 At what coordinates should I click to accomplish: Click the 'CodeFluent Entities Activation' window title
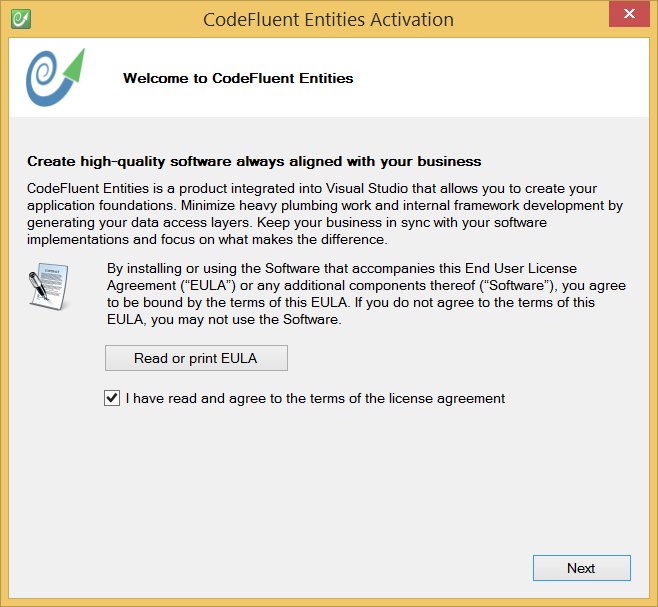pyautogui.click(x=328, y=19)
